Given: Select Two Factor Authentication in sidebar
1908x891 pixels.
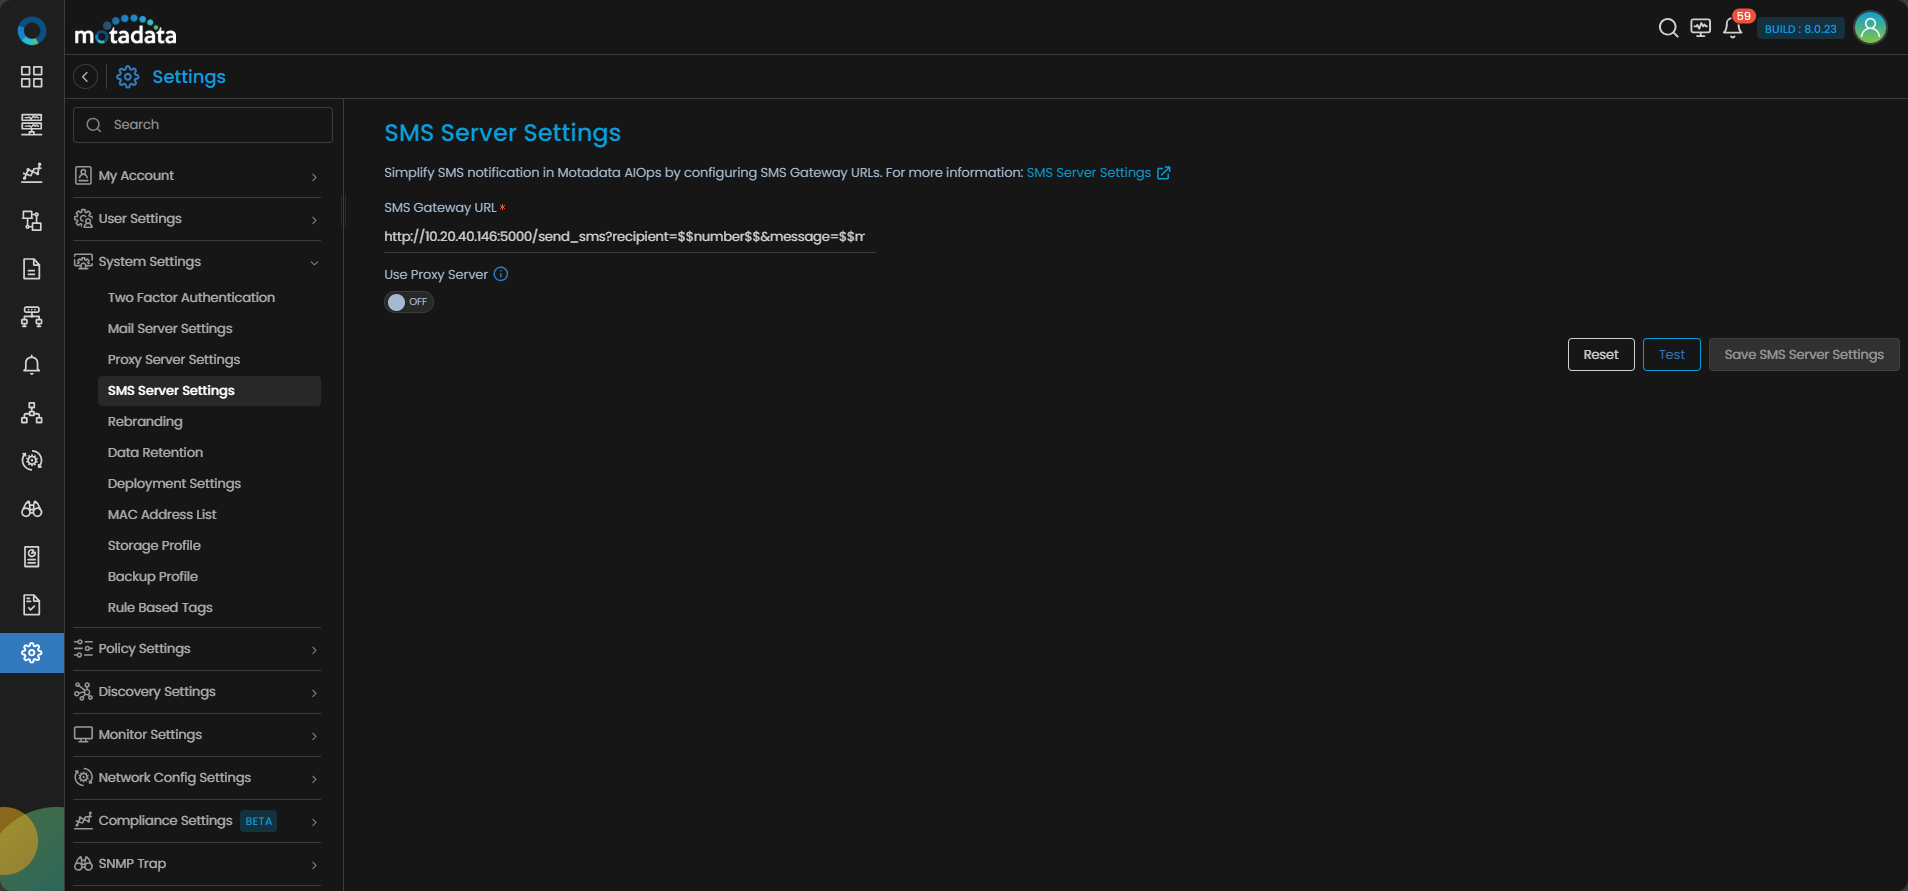Looking at the screenshot, I should 191,298.
